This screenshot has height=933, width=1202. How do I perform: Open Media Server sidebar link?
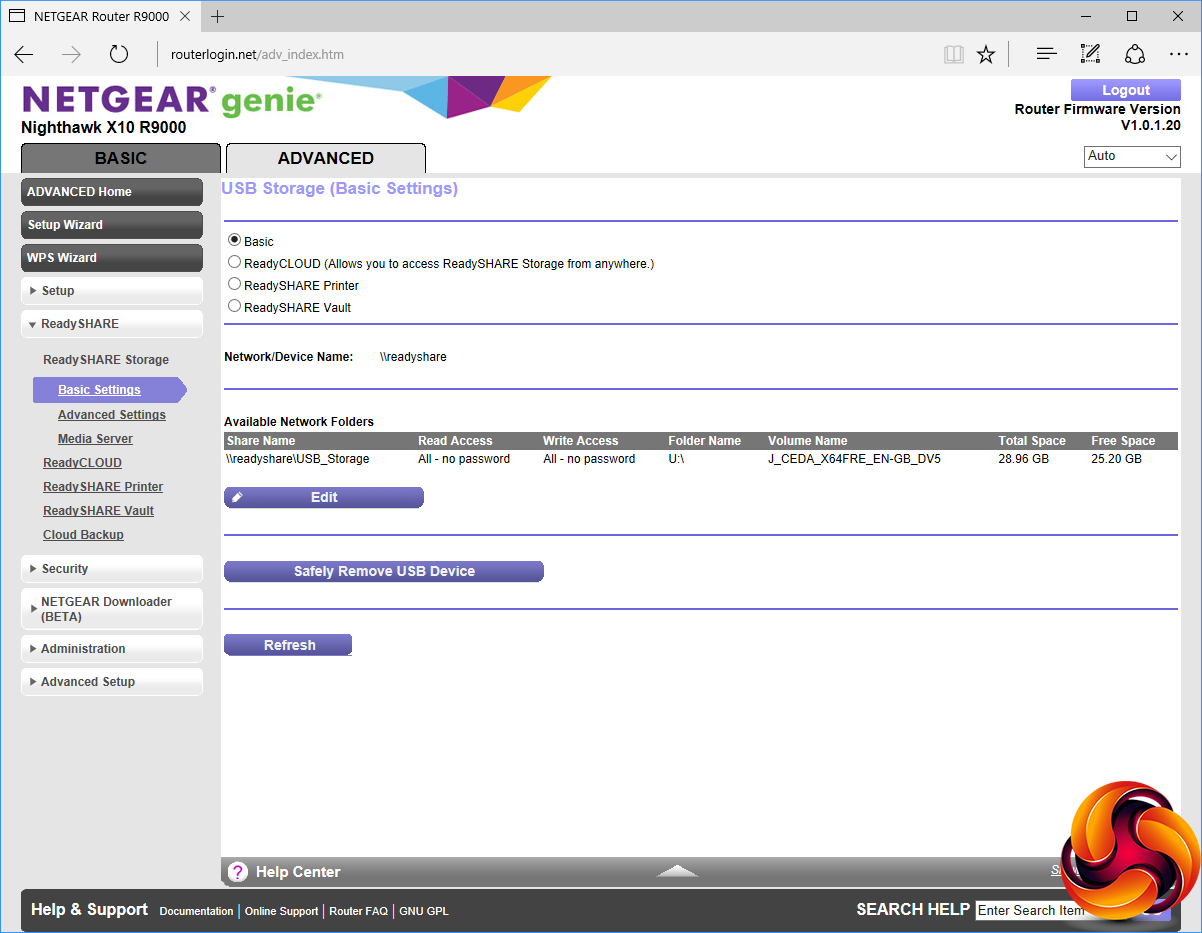pyautogui.click(x=95, y=439)
